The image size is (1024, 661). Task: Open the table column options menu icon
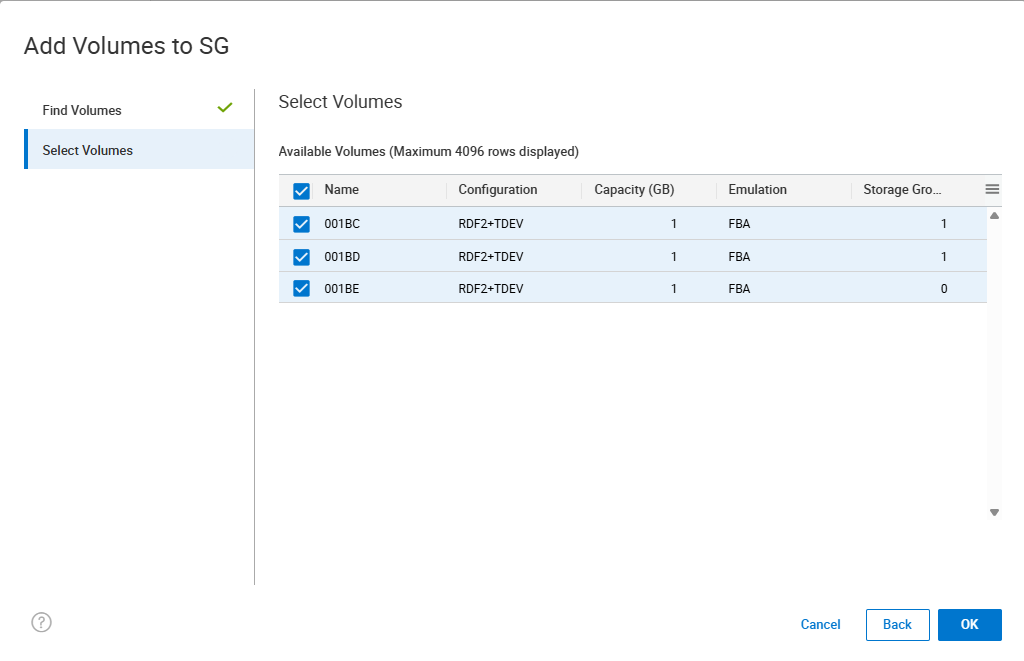click(x=992, y=189)
